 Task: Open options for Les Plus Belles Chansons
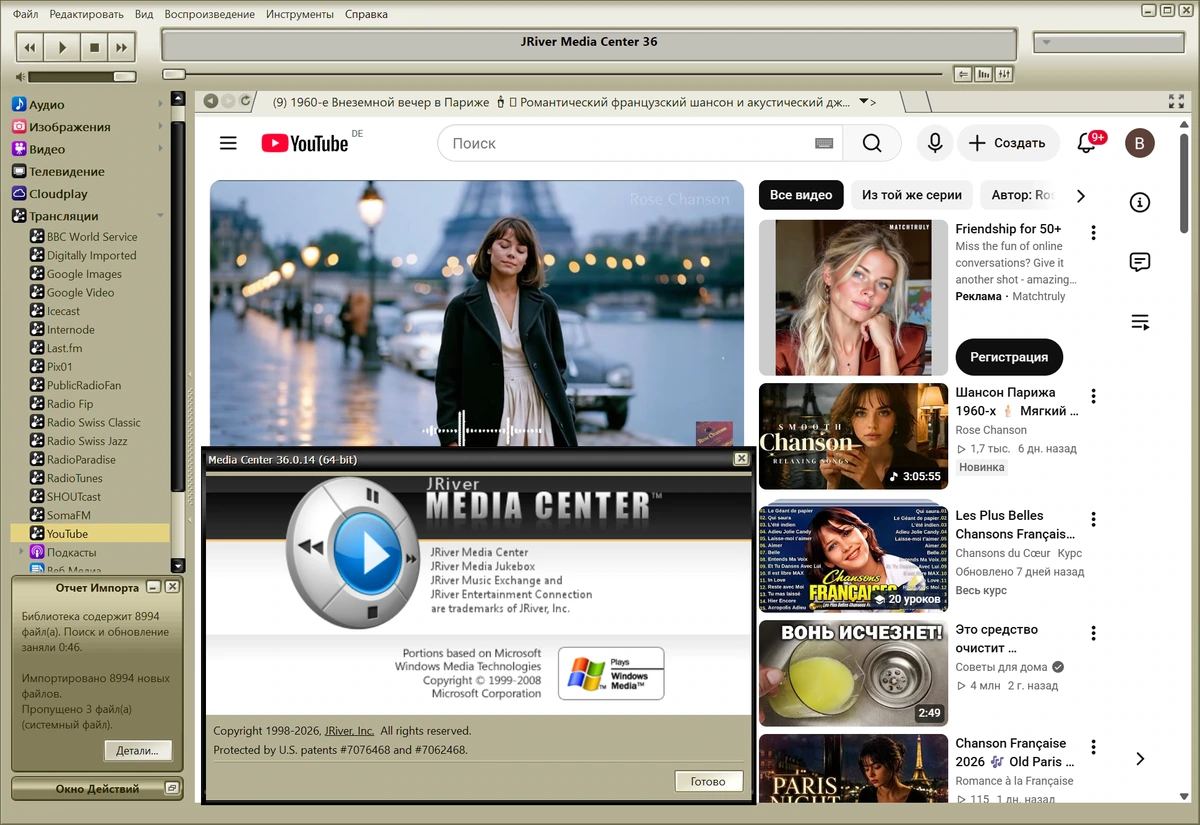point(1093,520)
